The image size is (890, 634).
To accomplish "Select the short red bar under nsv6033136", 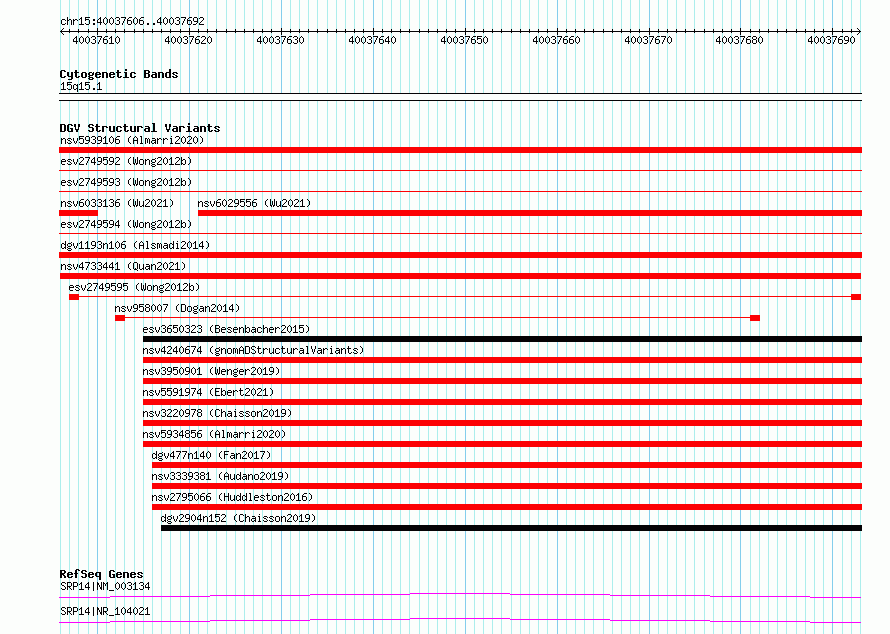I will (78, 213).
